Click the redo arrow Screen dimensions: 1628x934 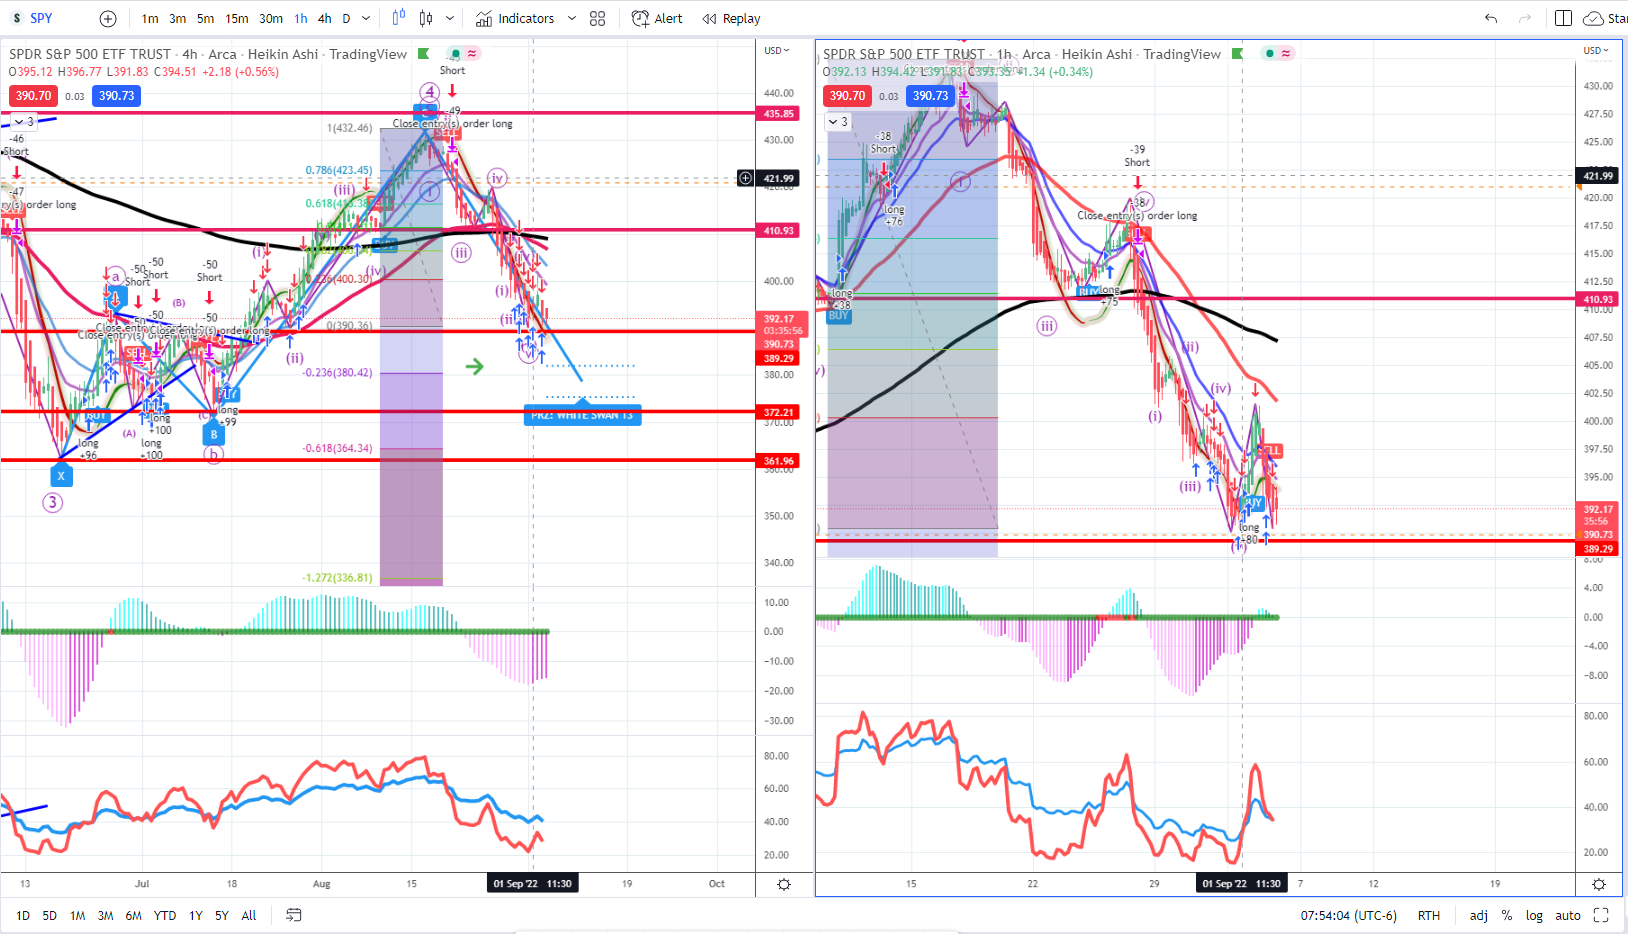1525,18
